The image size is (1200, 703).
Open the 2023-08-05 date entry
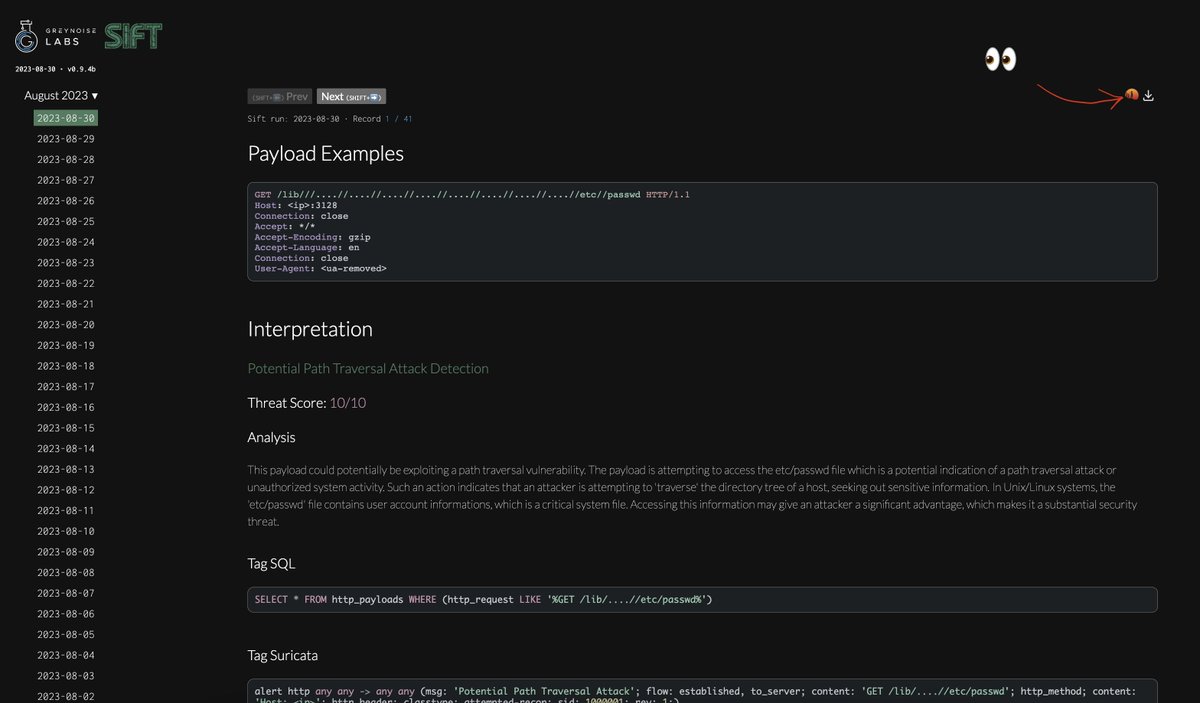[66, 635]
